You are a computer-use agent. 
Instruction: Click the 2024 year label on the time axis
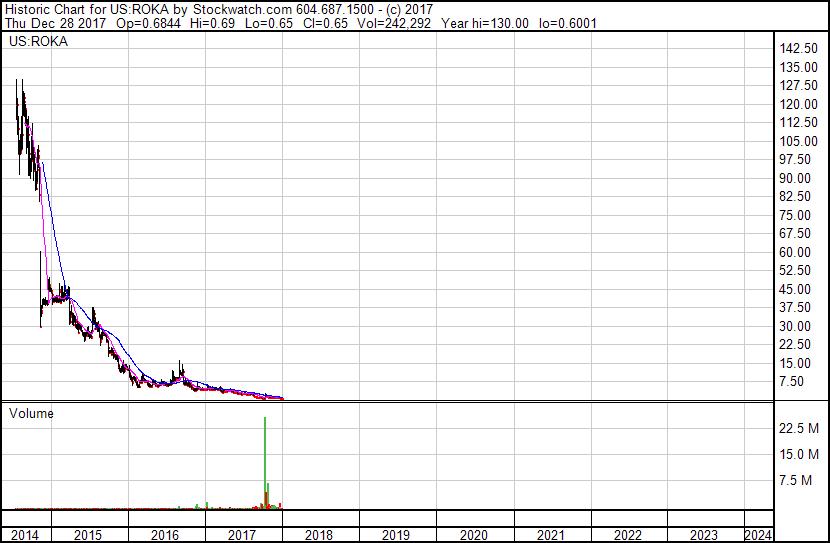(x=758, y=535)
